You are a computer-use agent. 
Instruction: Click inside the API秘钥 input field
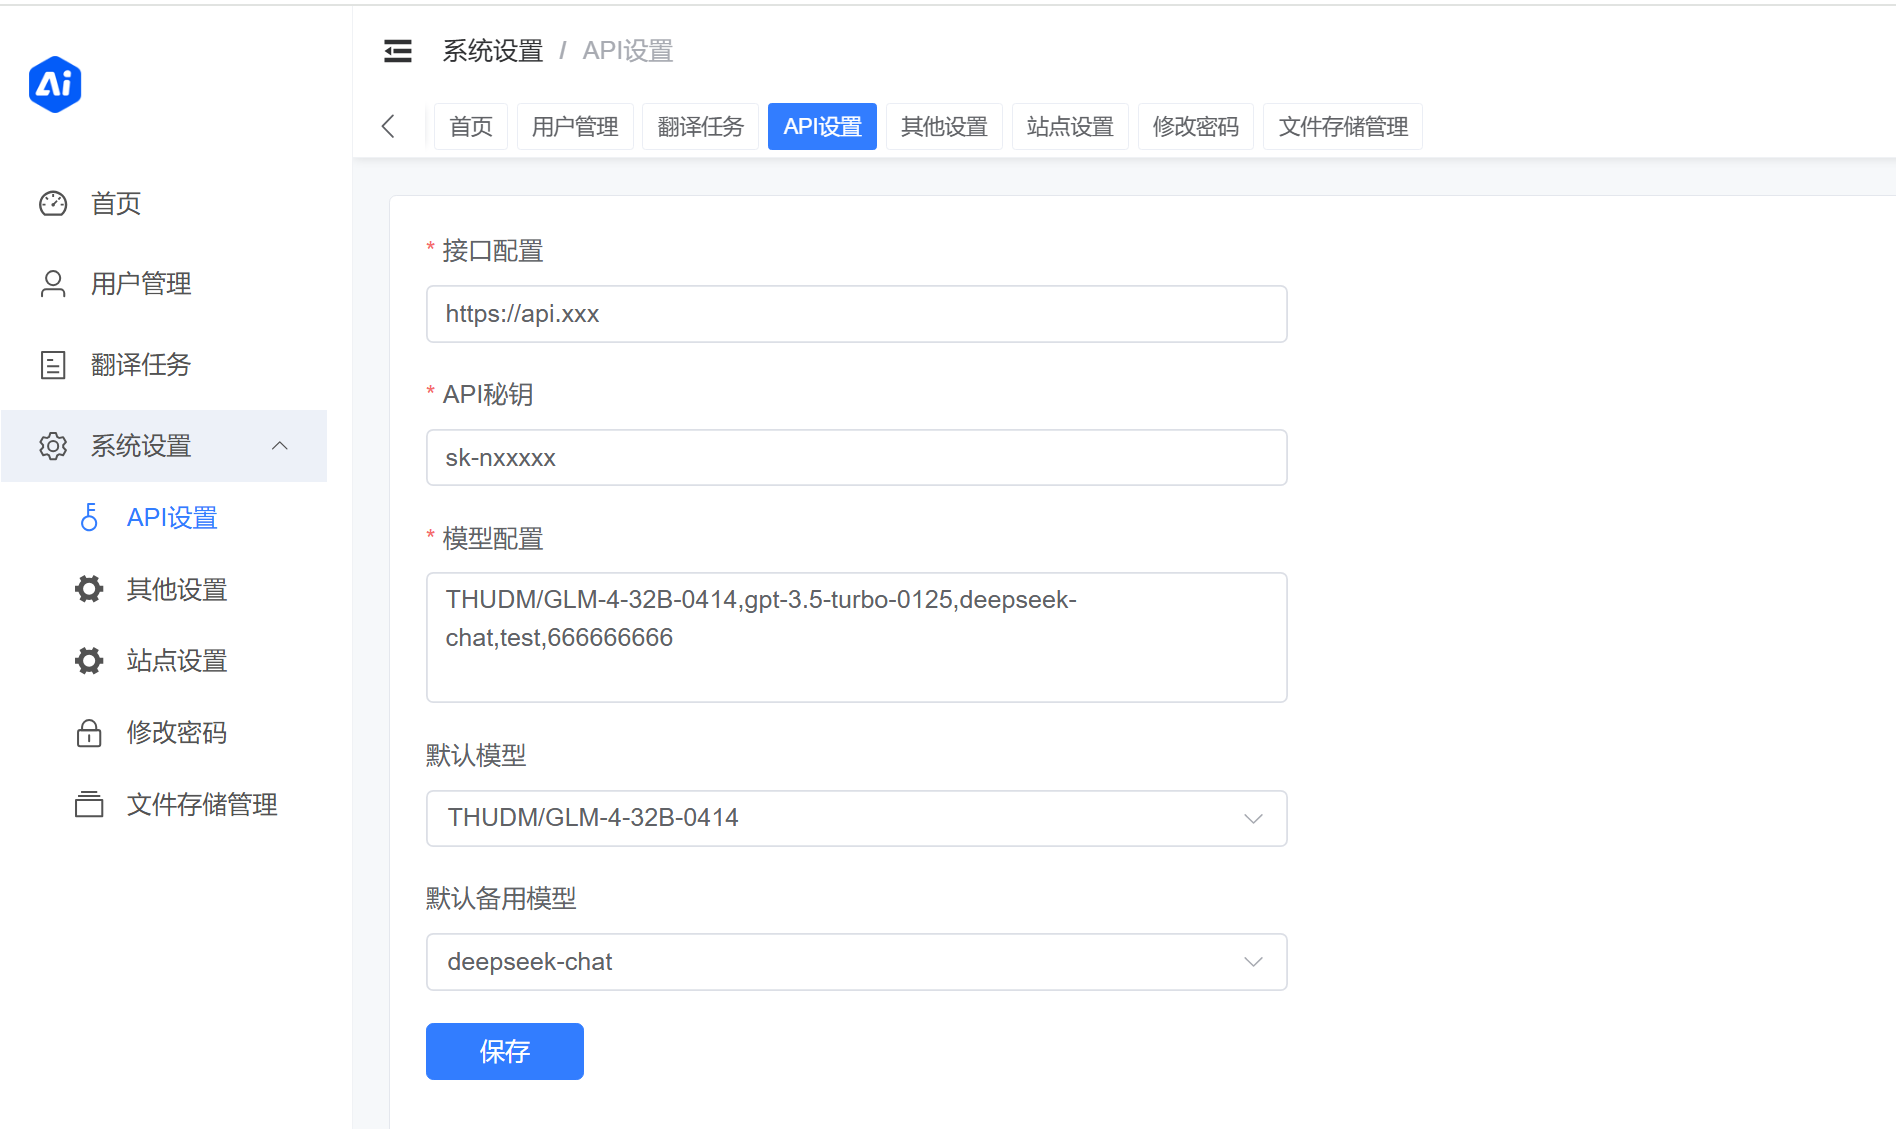pyautogui.click(x=856, y=457)
